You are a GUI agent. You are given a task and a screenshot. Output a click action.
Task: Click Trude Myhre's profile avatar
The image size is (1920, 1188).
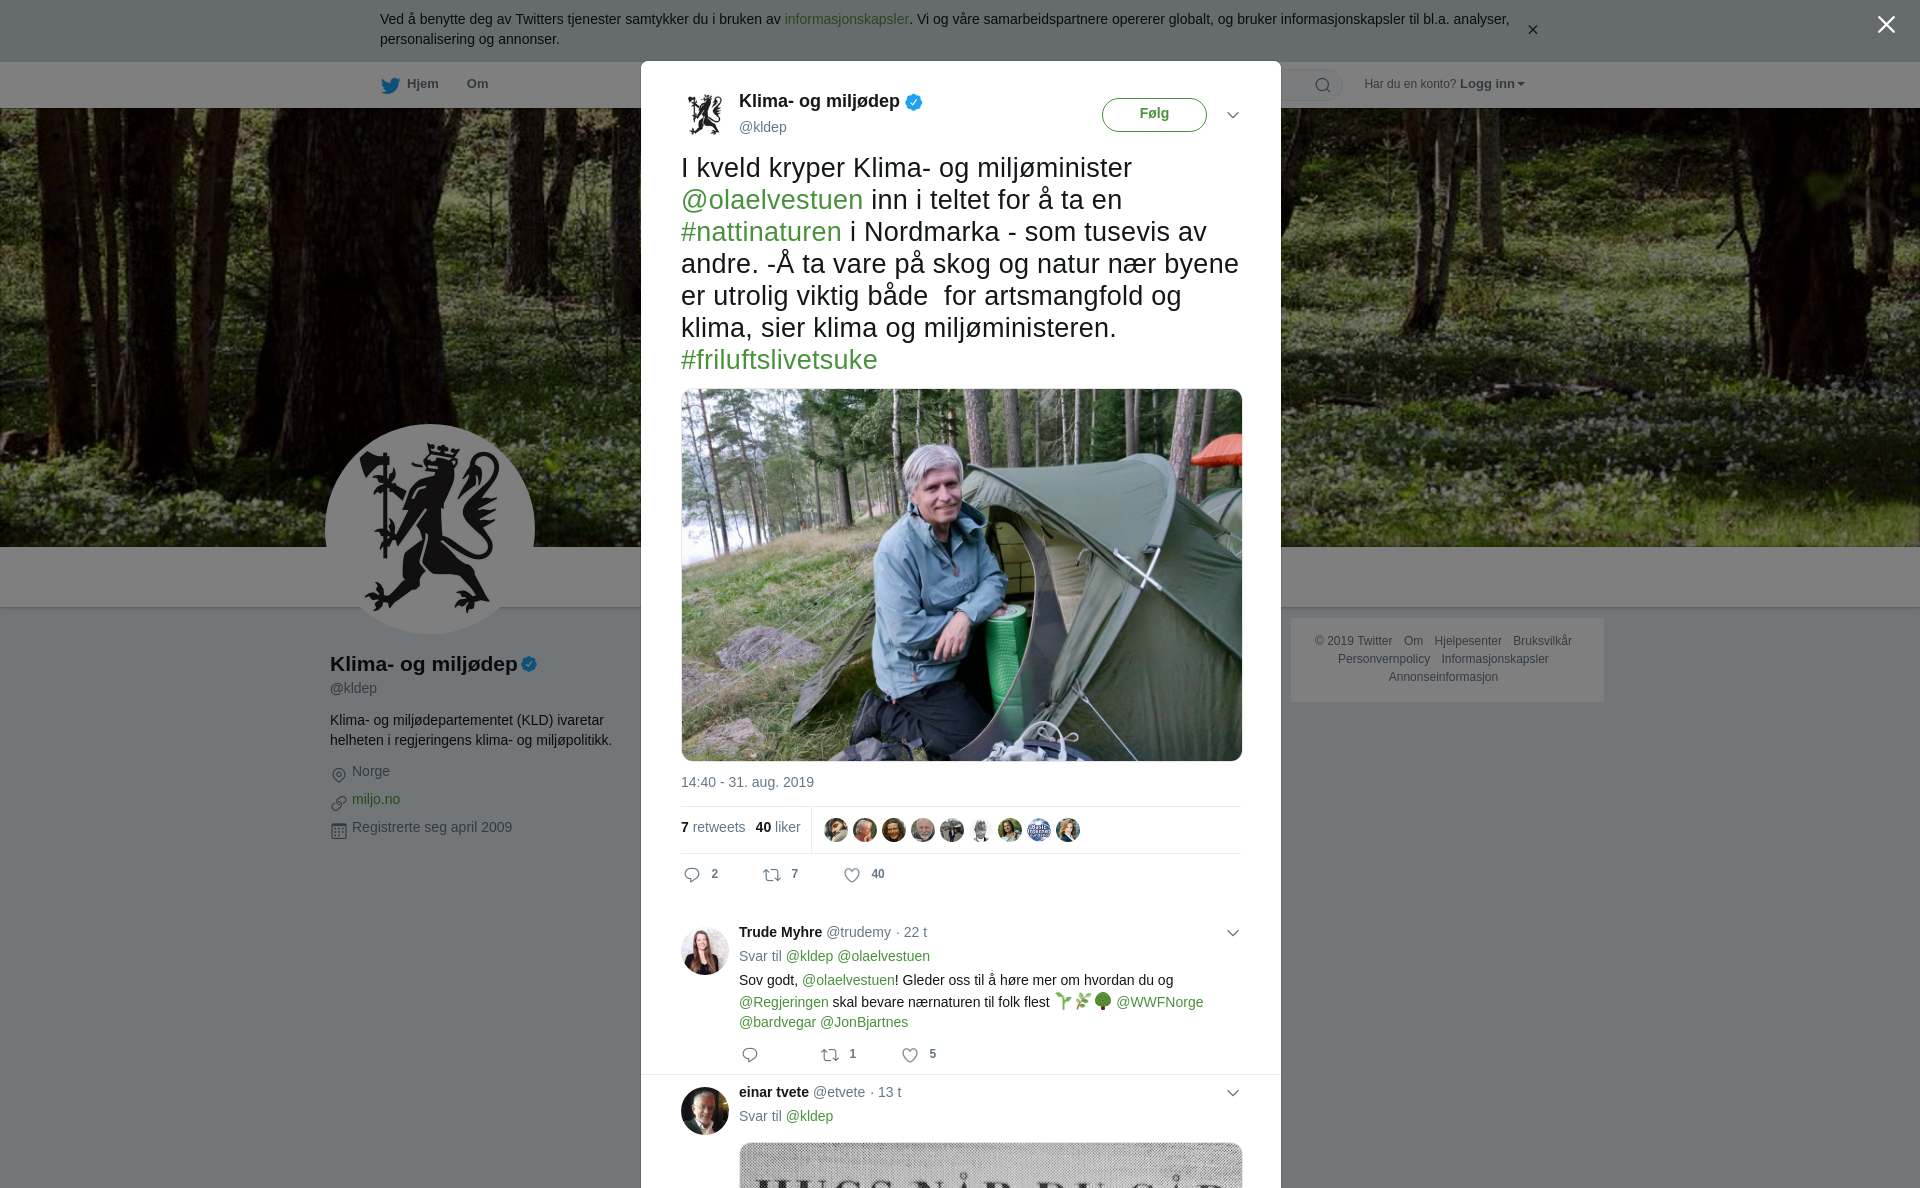pos(705,951)
